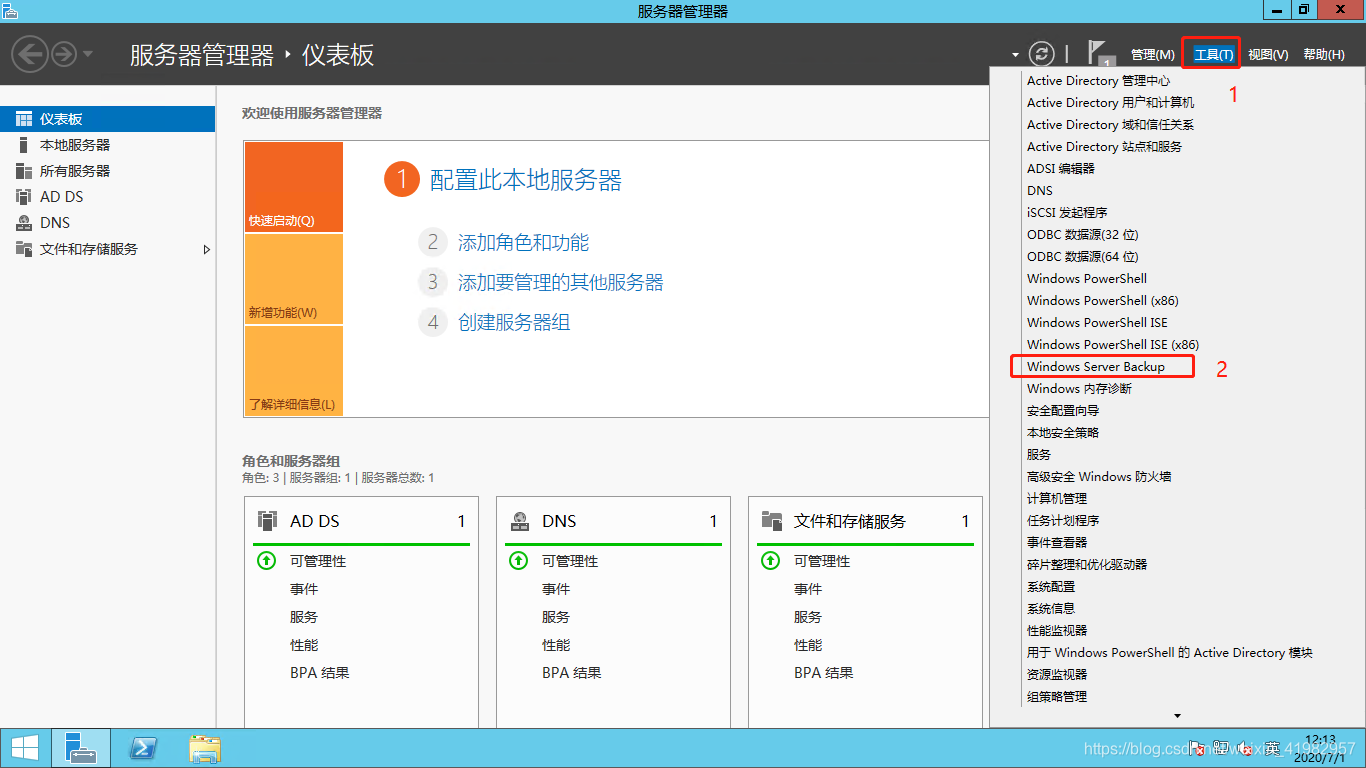Open the Windows Start button
This screenshot has width=1366, height=768.
point(25,748)
